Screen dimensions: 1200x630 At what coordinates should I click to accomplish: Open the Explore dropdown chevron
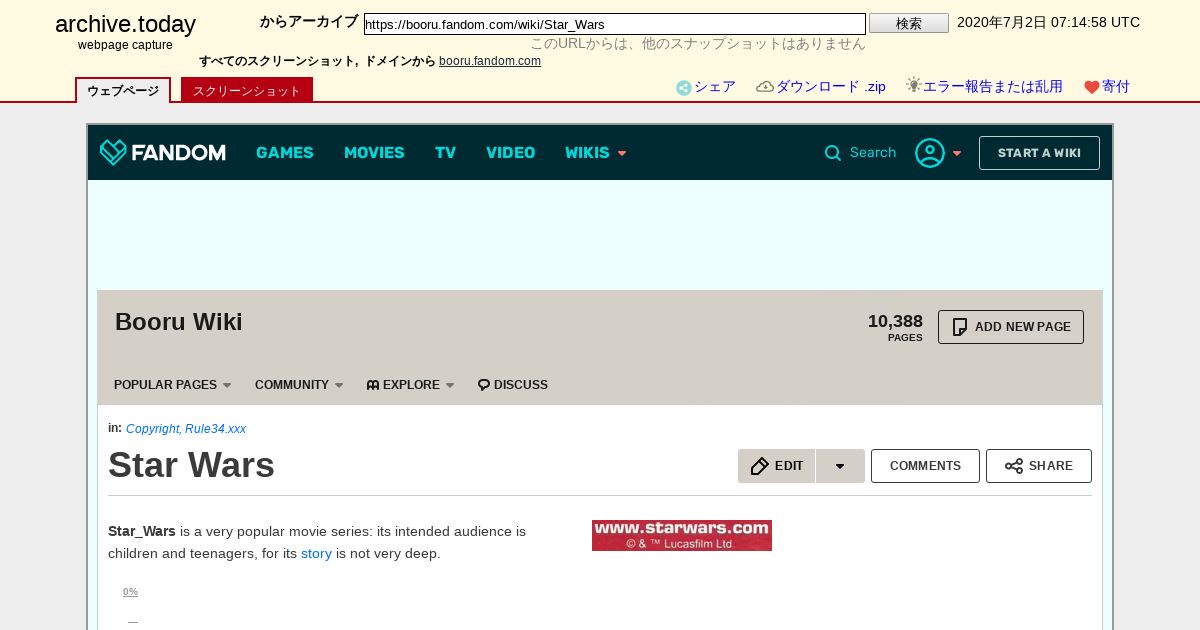click(450, 386)
